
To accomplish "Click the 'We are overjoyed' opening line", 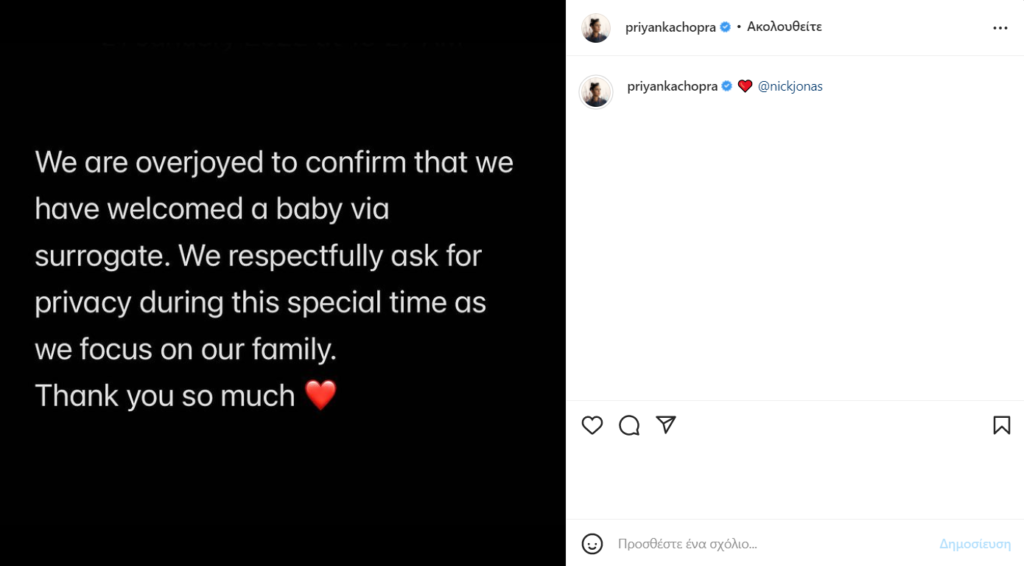I will [274, 162].
